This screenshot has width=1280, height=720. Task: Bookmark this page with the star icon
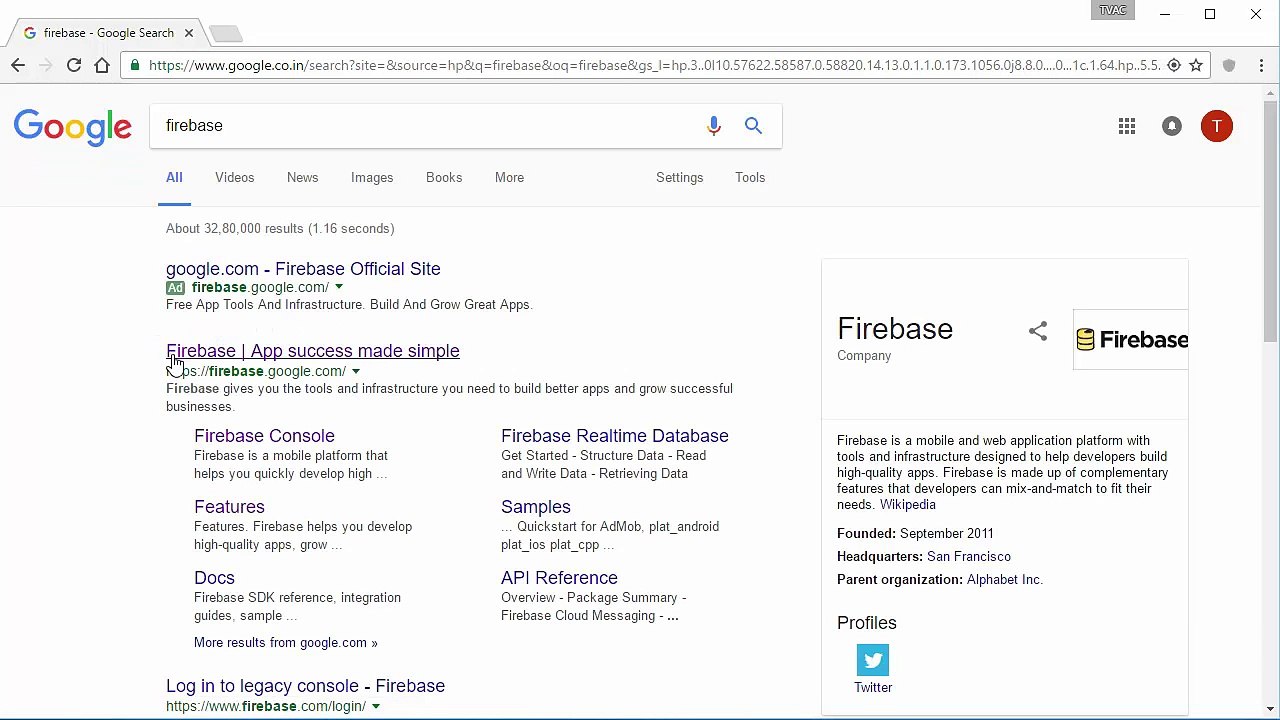tap(1196, 65)
